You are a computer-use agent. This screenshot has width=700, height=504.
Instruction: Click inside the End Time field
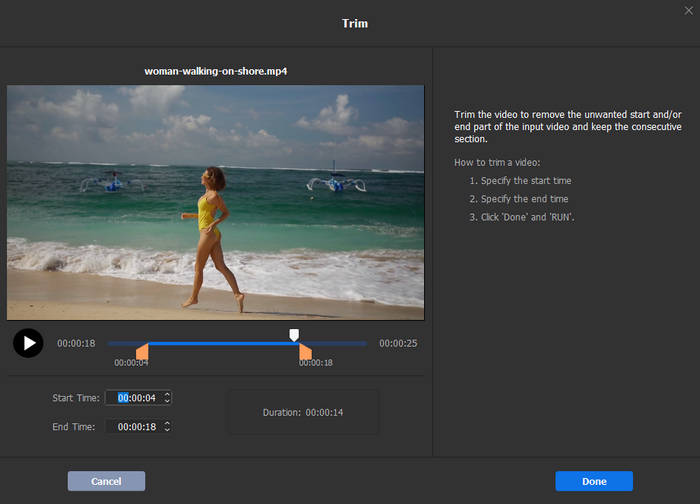[x=138, y=427]
